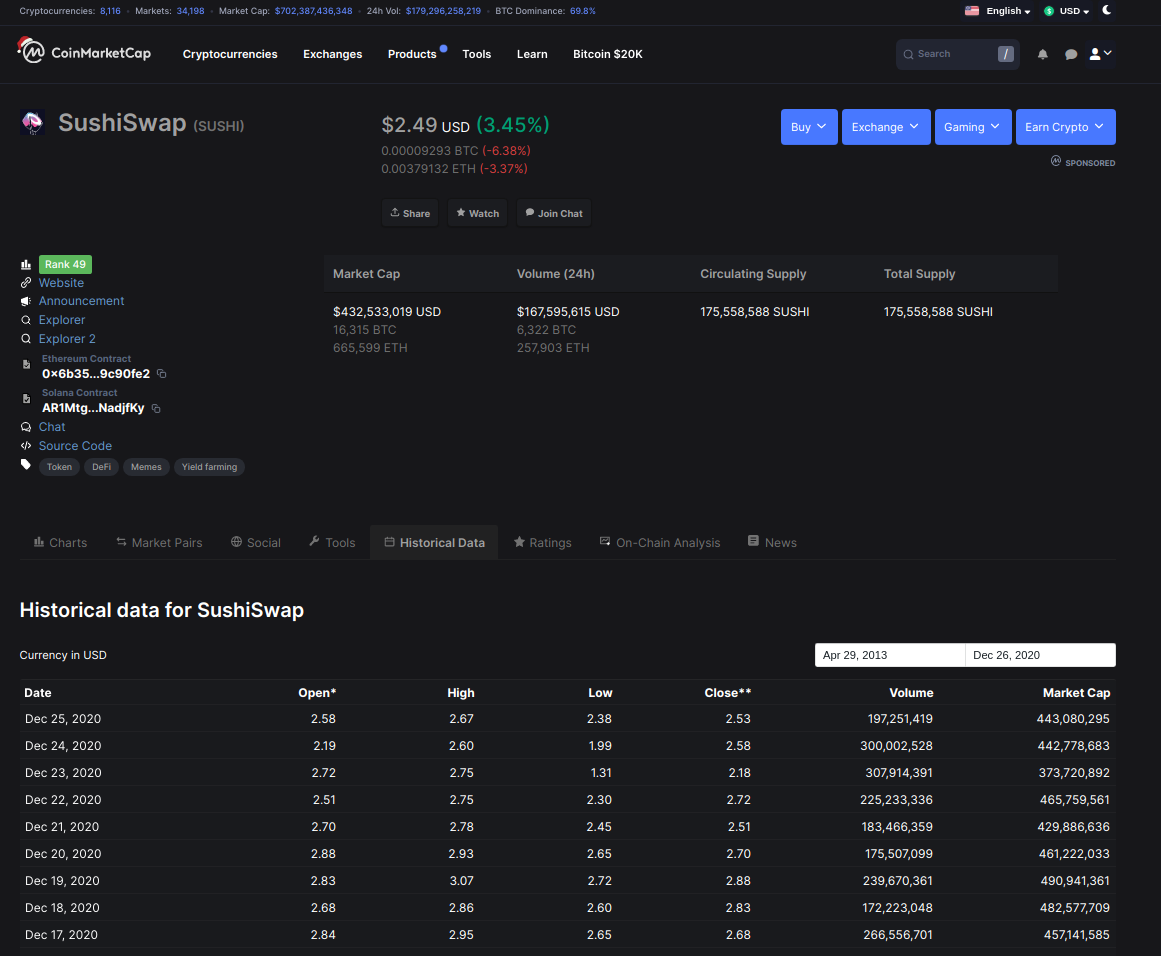Open the user account menu icon
Image resolution: width=1161 pixels, height=956 pixels.
pyautogui.click(x=1100, y=54)
